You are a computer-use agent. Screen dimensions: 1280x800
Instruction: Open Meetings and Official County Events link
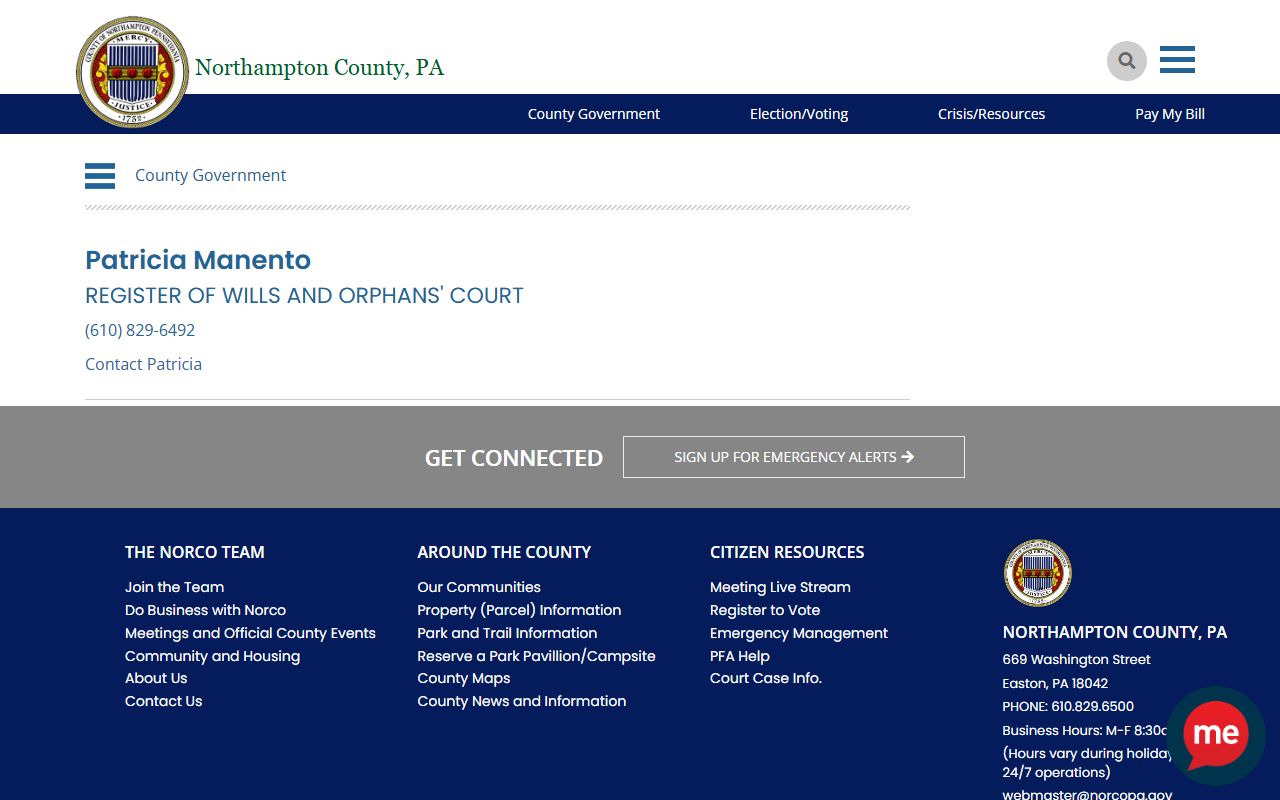click(250, 633)
